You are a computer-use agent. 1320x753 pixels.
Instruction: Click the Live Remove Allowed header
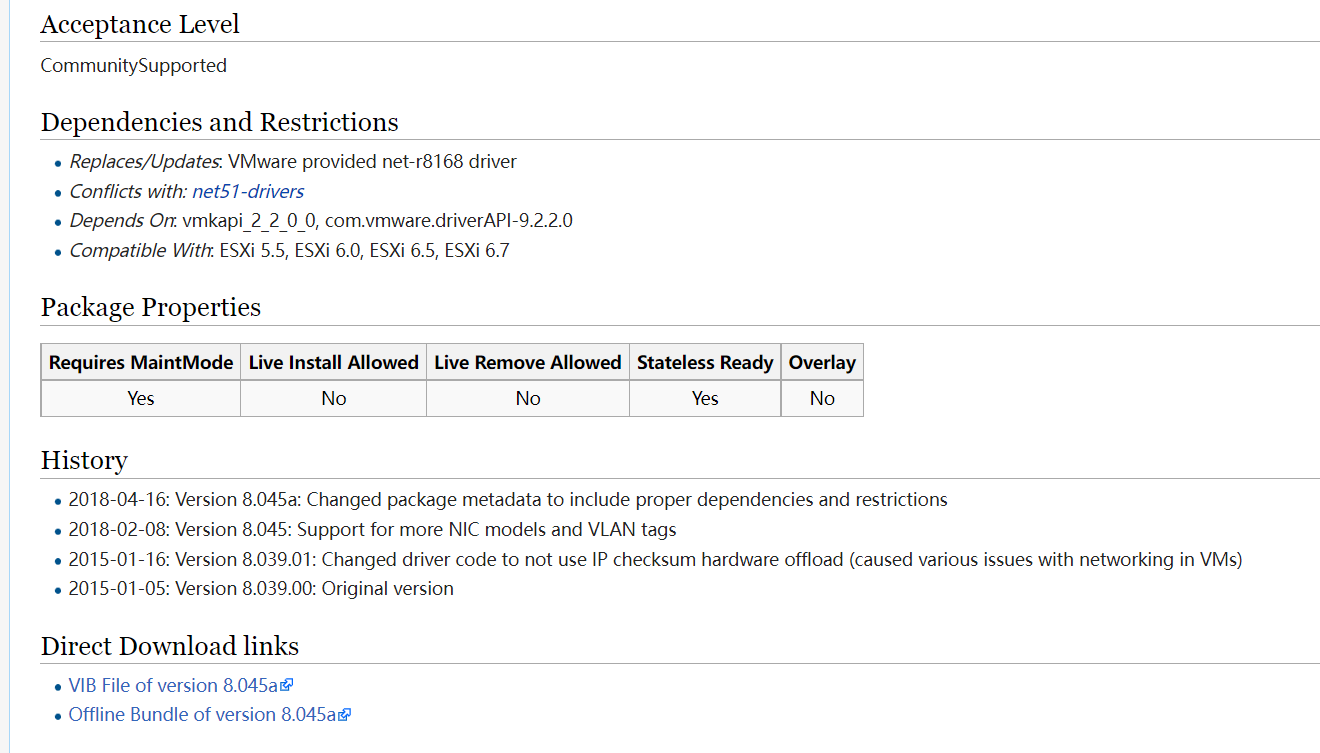pyautogui.click(x=527, y=362)
